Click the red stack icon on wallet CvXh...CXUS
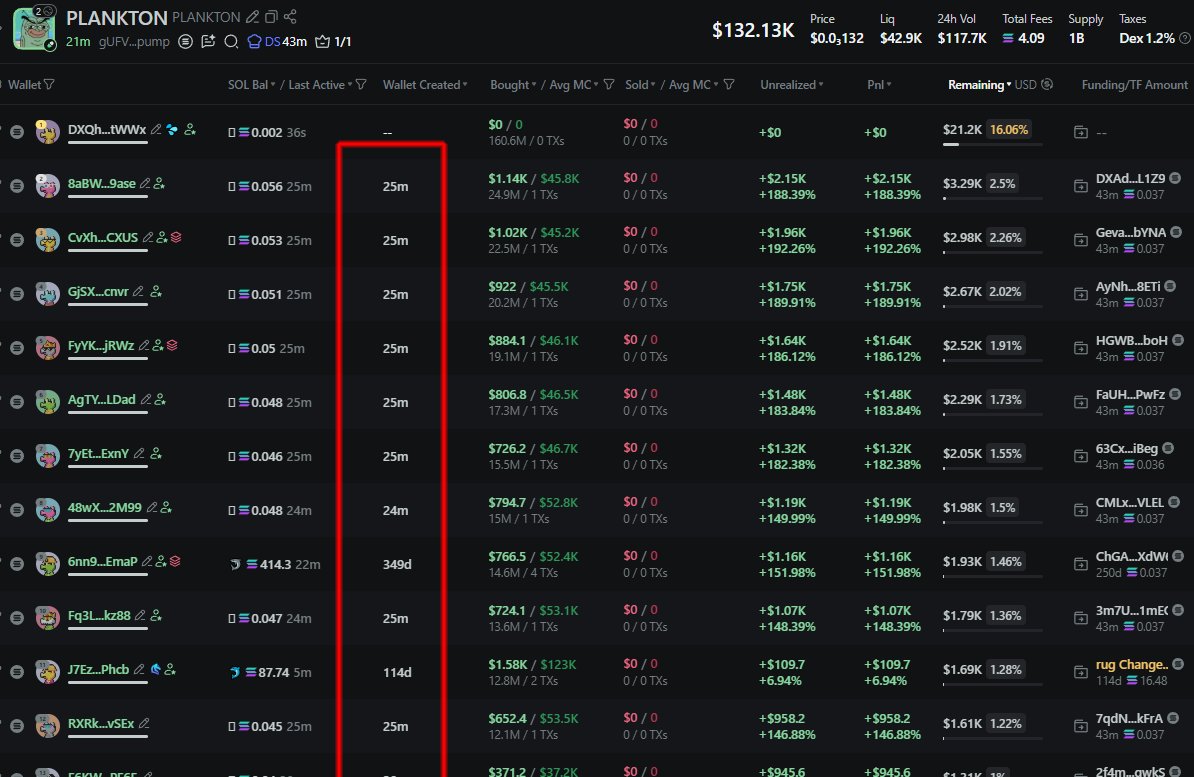 pyautogui.click(x=176, y=238)
